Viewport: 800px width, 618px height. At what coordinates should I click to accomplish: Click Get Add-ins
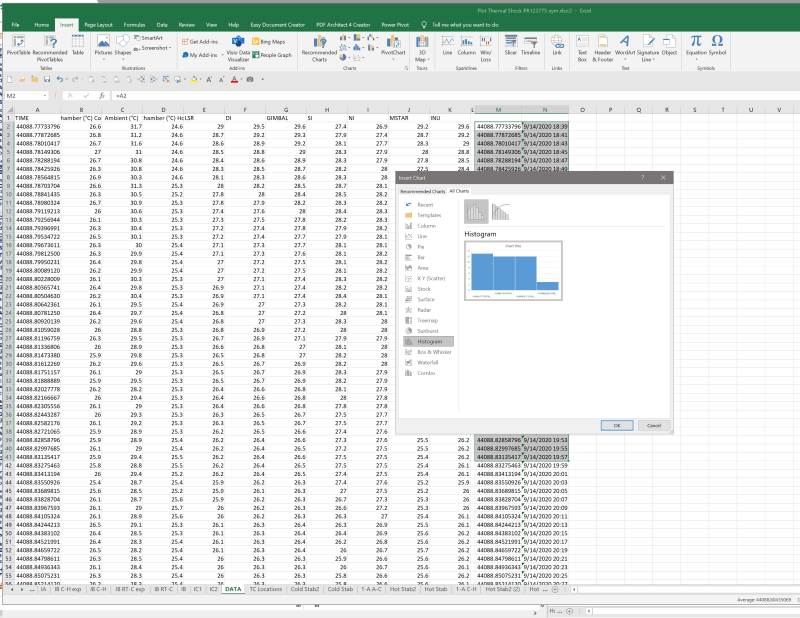pyautogui.click(x=200, y=42)
